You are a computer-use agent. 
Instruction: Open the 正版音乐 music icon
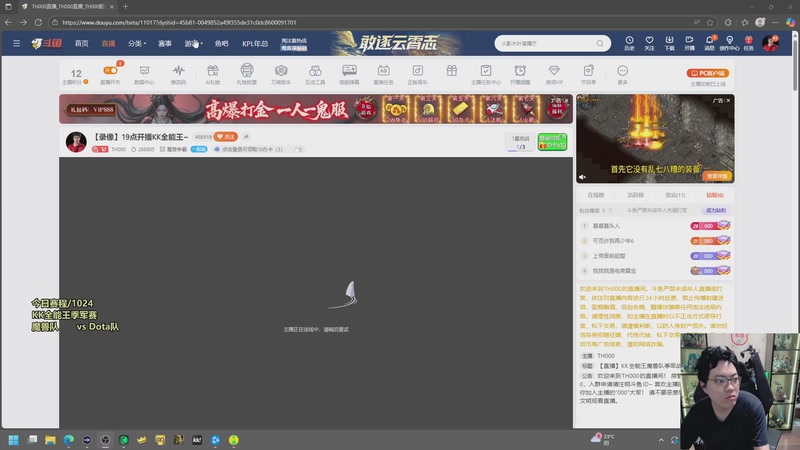click(418, 74)
